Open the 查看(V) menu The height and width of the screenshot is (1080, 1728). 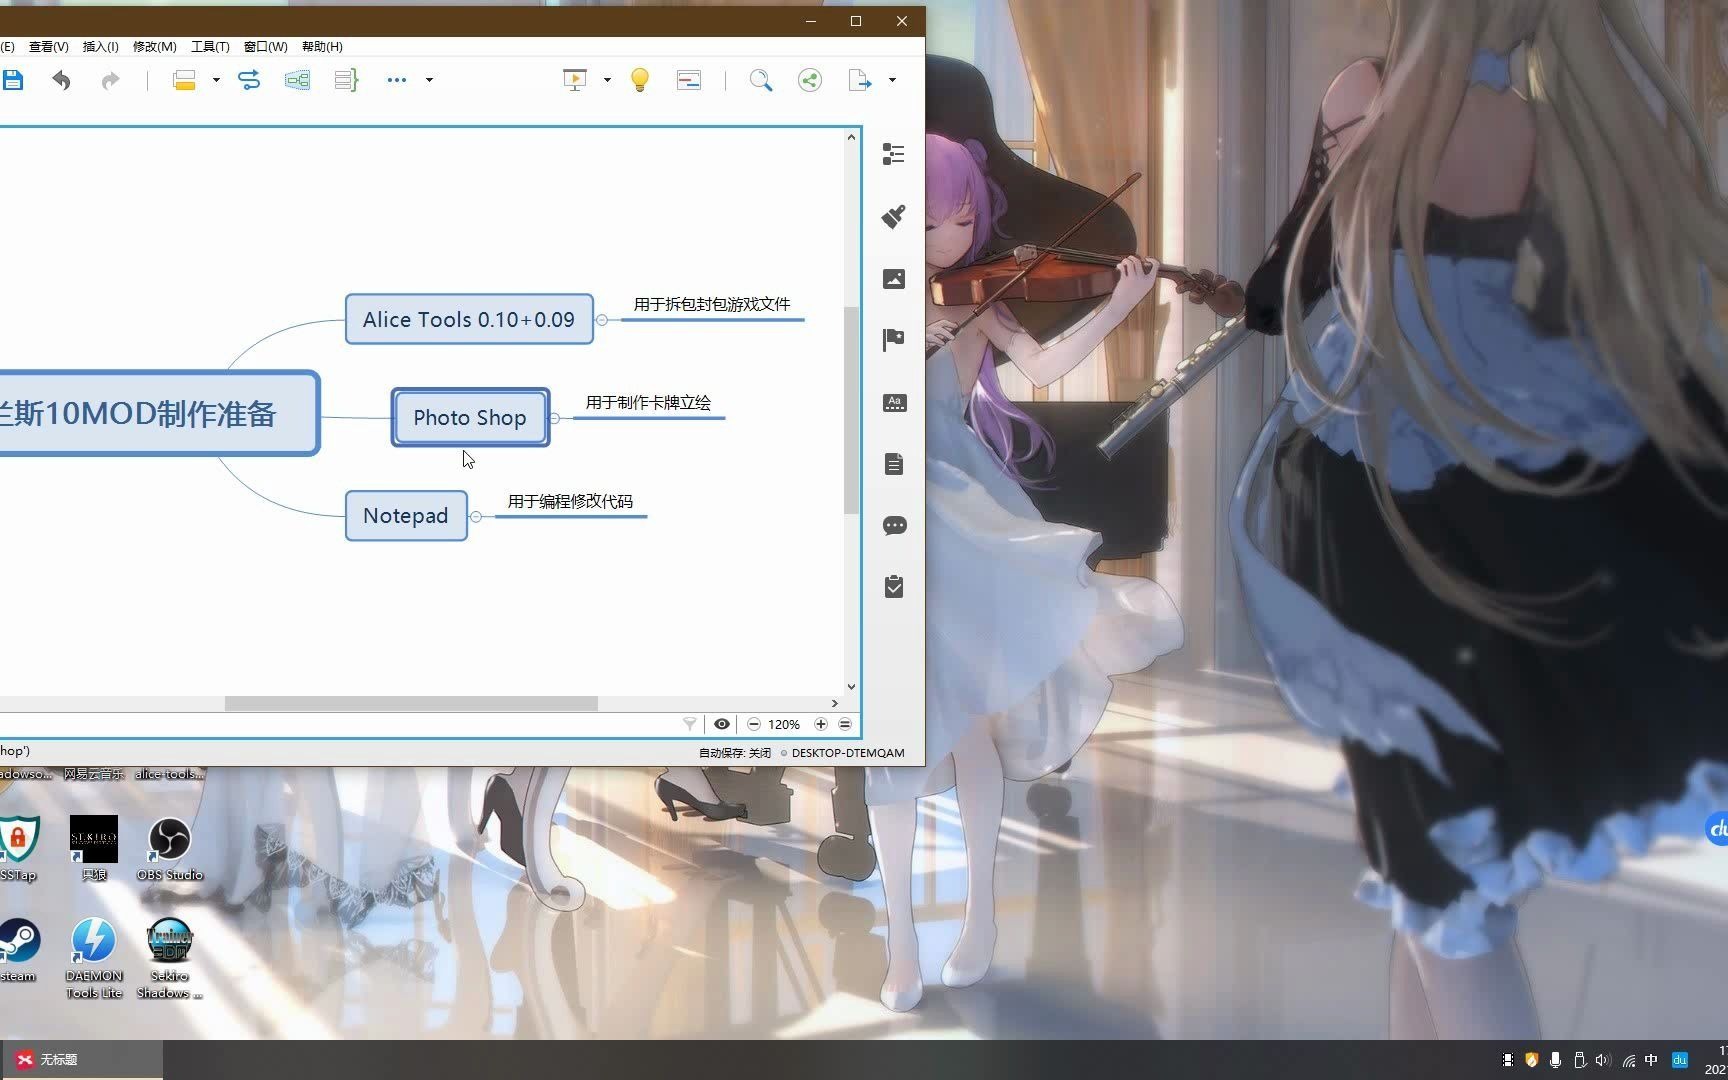click(48, 47)
